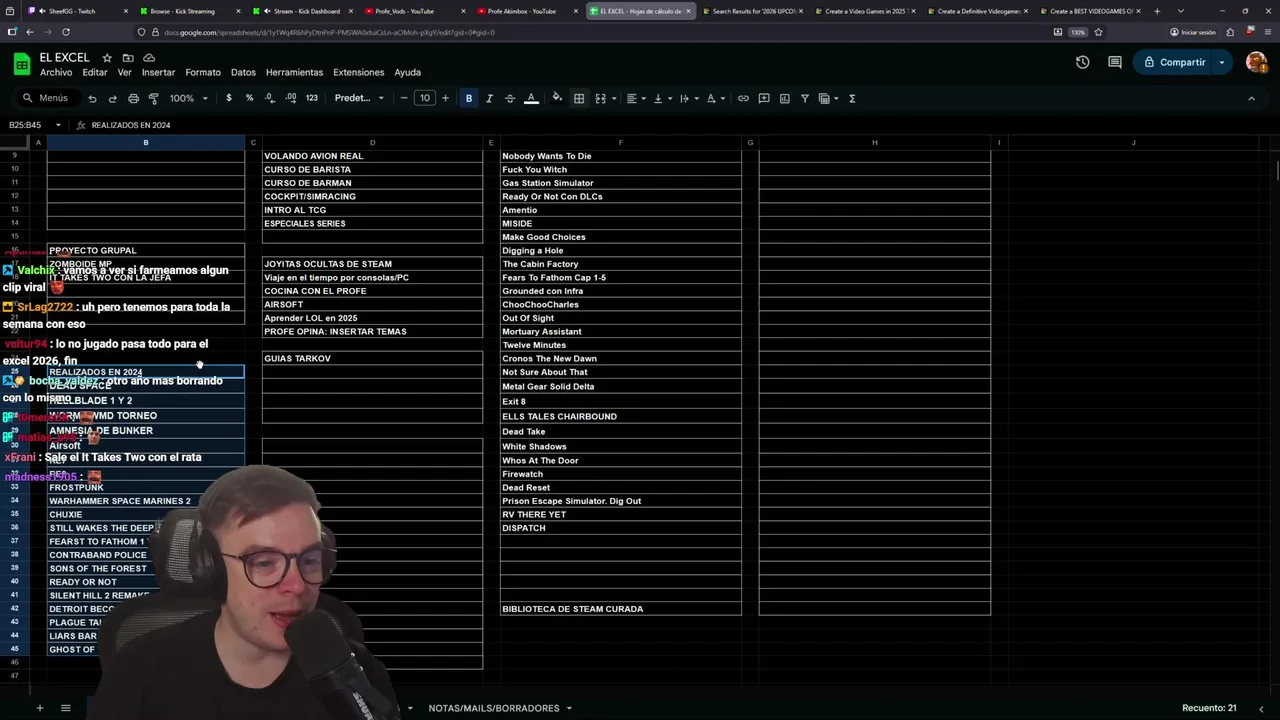Open the Editar menu
Image resolution: width=1280 pixels, height=720 pixels.
pyautogui.click(x=95, y=72)
